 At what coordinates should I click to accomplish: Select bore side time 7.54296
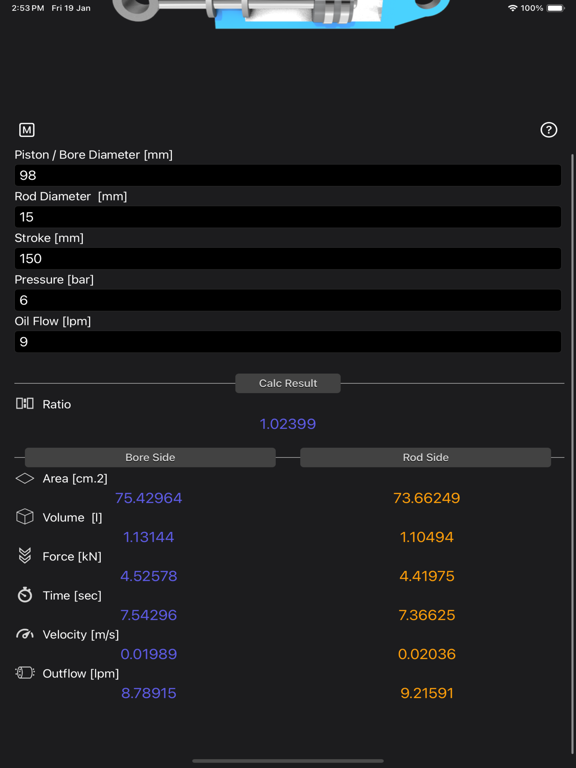149,615
